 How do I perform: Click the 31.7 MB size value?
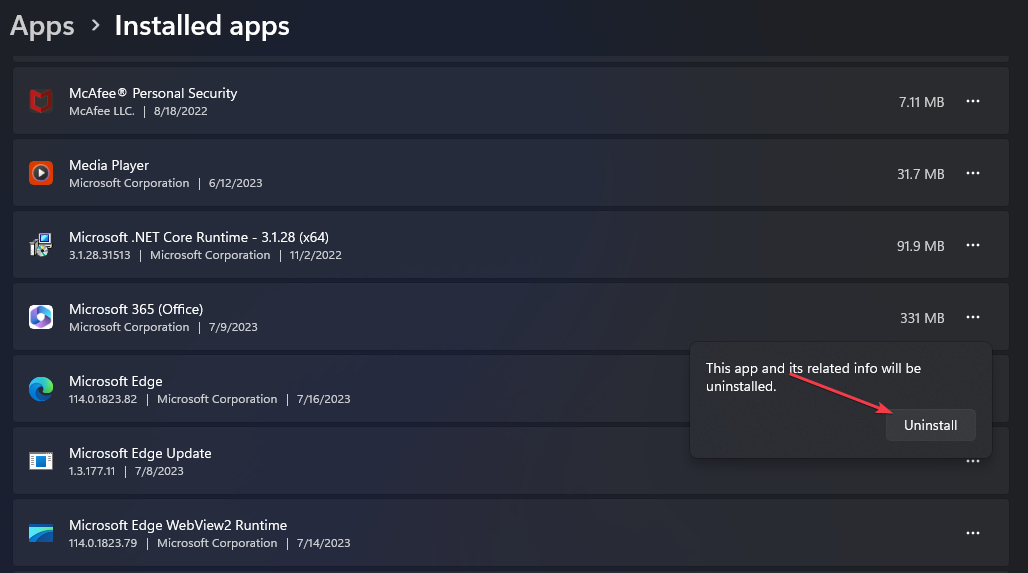(x=920, y=174)
